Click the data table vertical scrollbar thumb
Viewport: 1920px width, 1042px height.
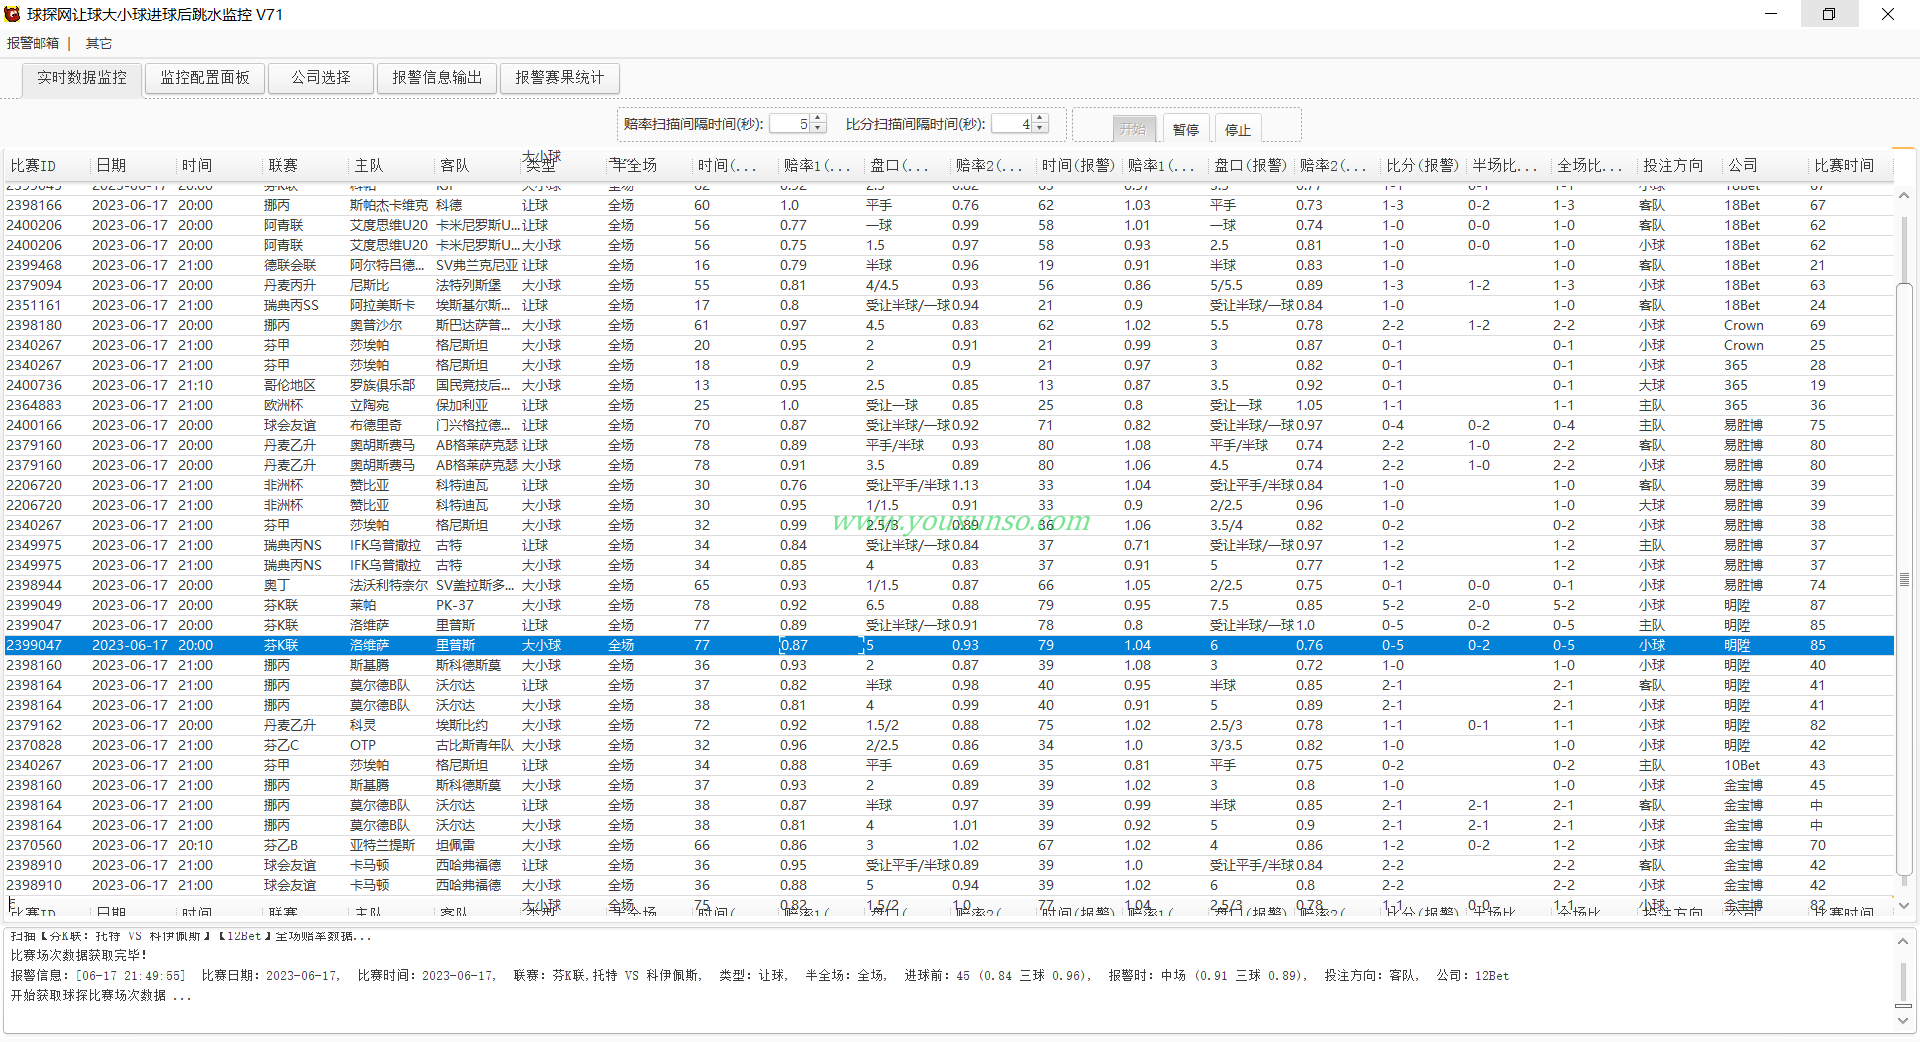click(x=1904, y=580)
